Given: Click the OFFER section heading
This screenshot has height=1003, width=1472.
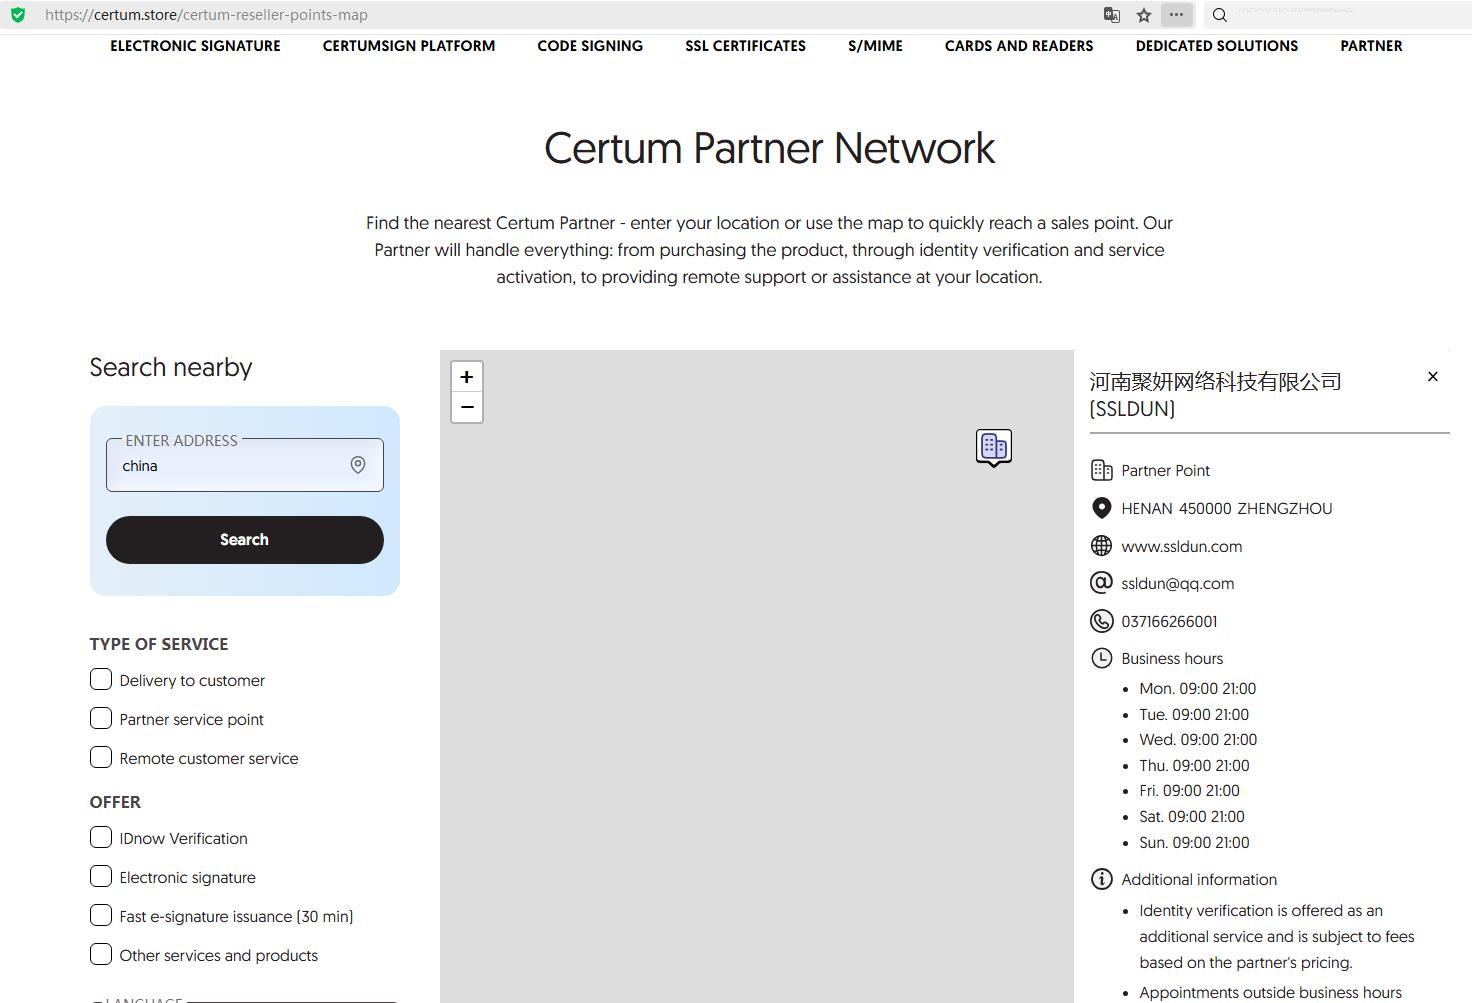Looking at the screenshot, I should (x=115, y=802).
